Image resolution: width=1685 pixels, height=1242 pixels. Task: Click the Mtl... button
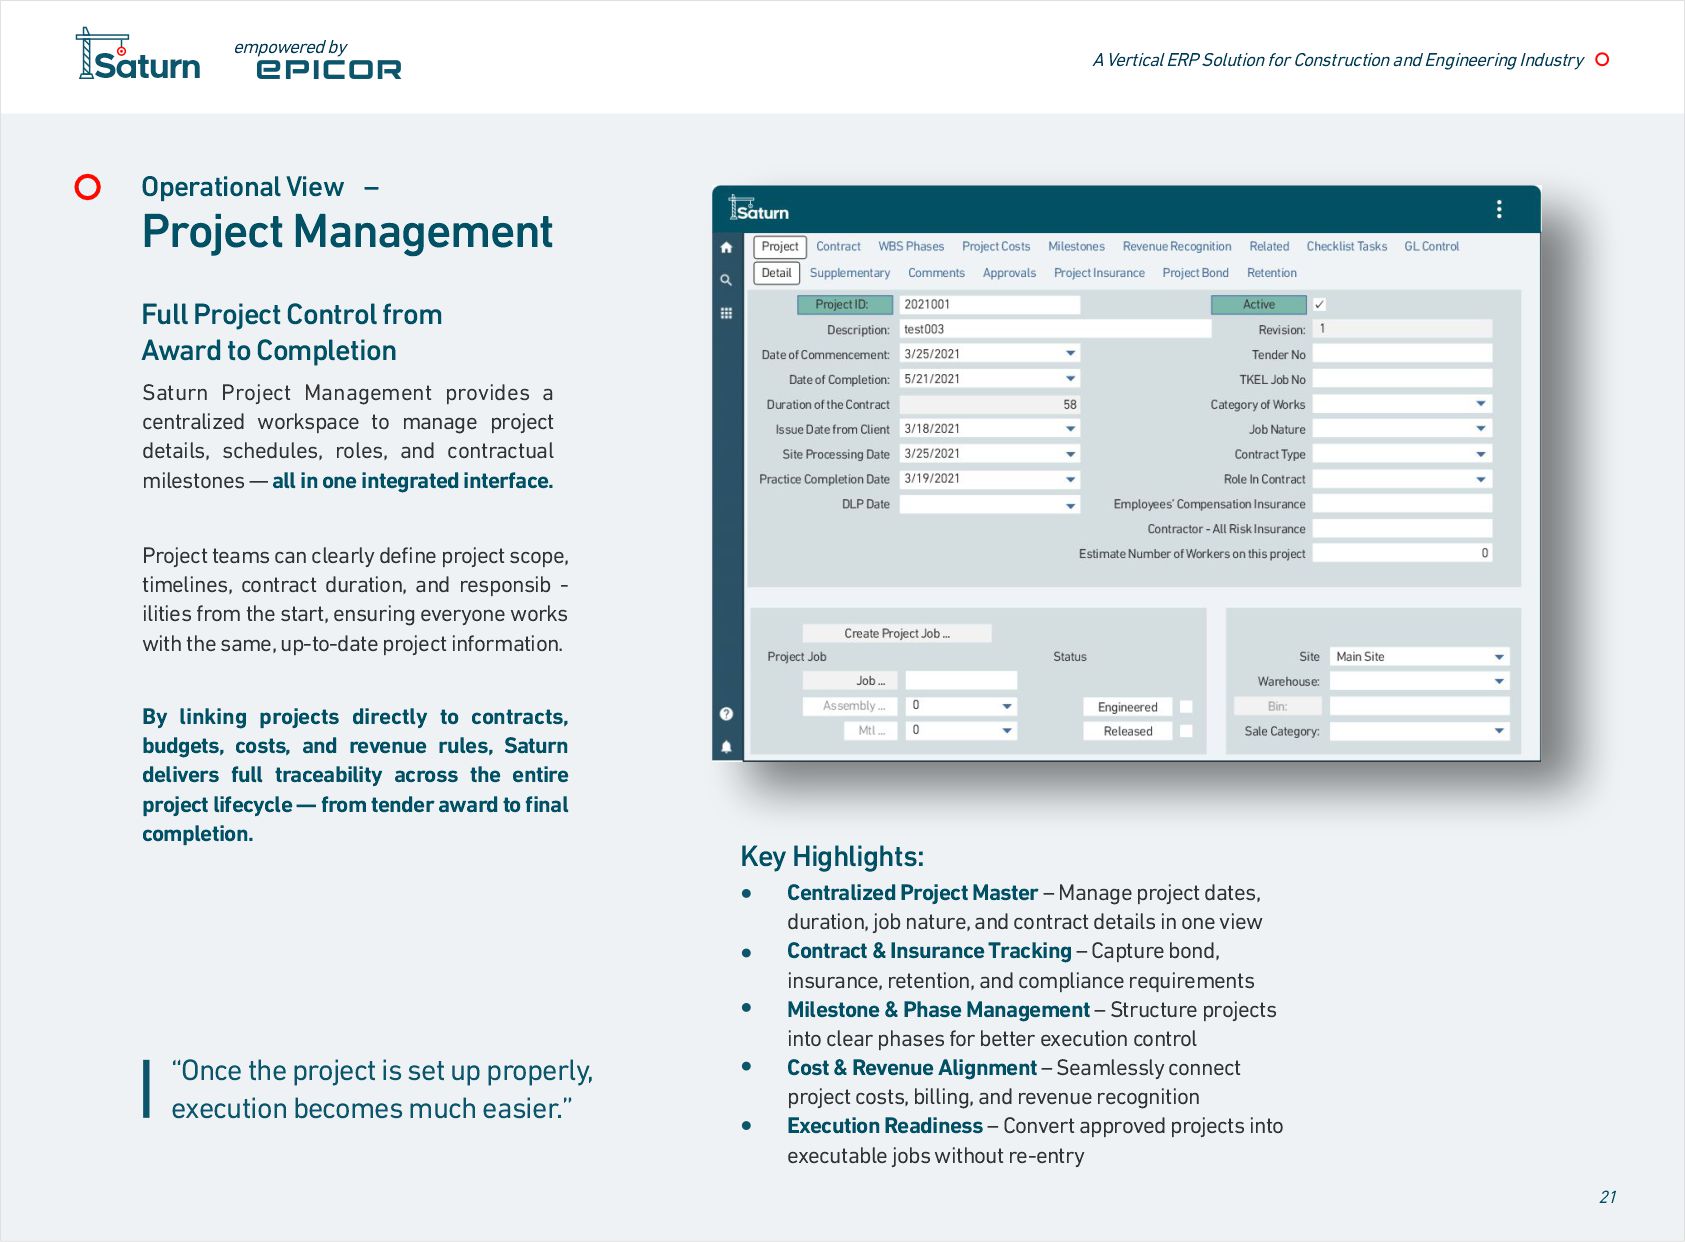pos(871,731)
